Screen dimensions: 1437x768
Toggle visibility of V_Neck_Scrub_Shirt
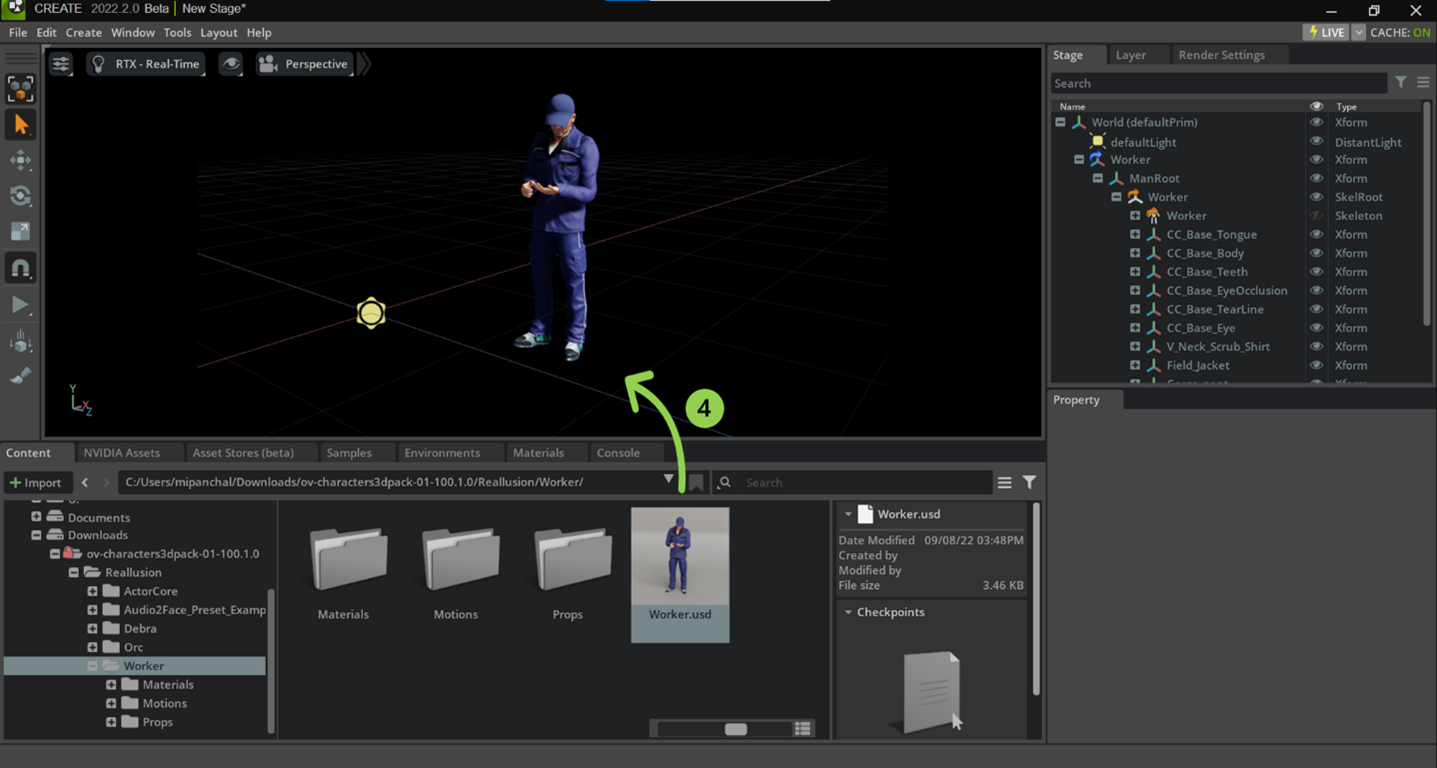pos(1316,346)
